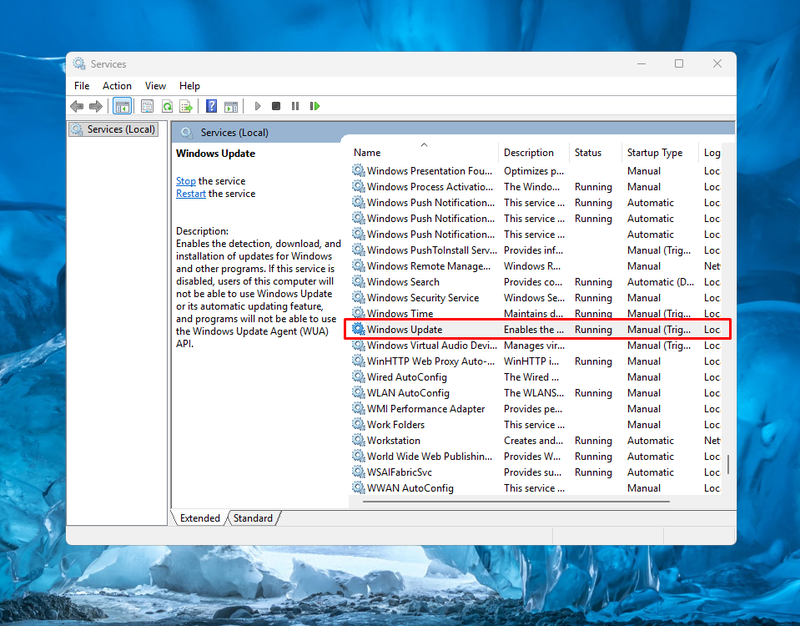Select Services (Local) in console tree

coord(114,130)
